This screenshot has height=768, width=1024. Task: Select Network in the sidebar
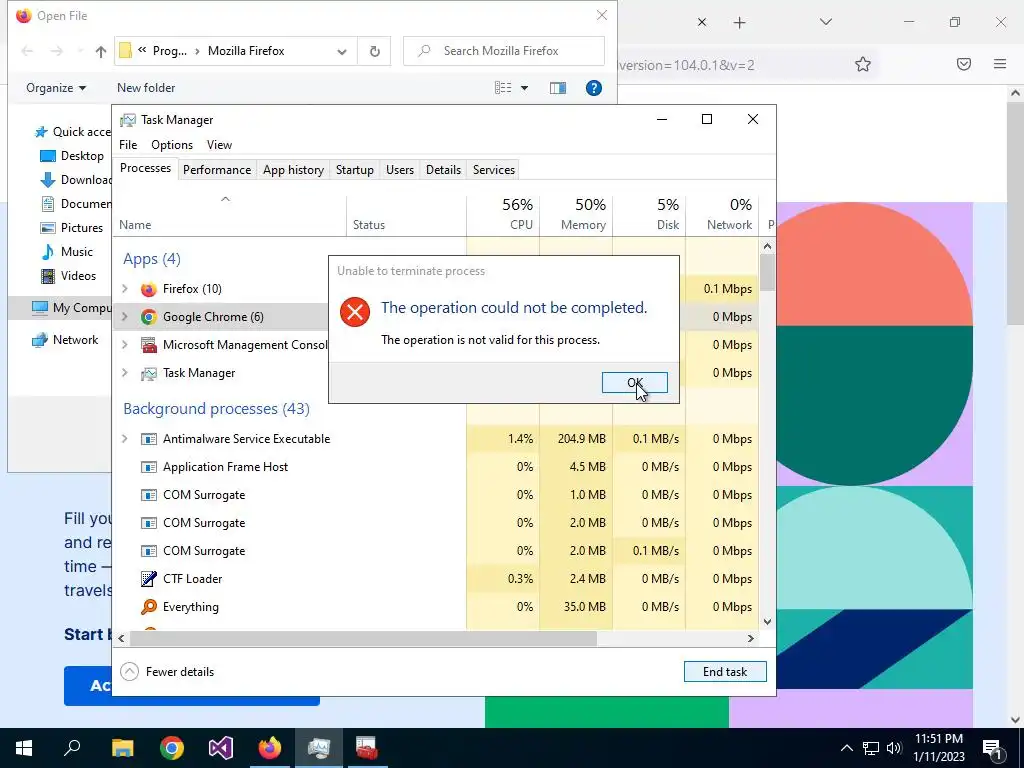point(65,340)
